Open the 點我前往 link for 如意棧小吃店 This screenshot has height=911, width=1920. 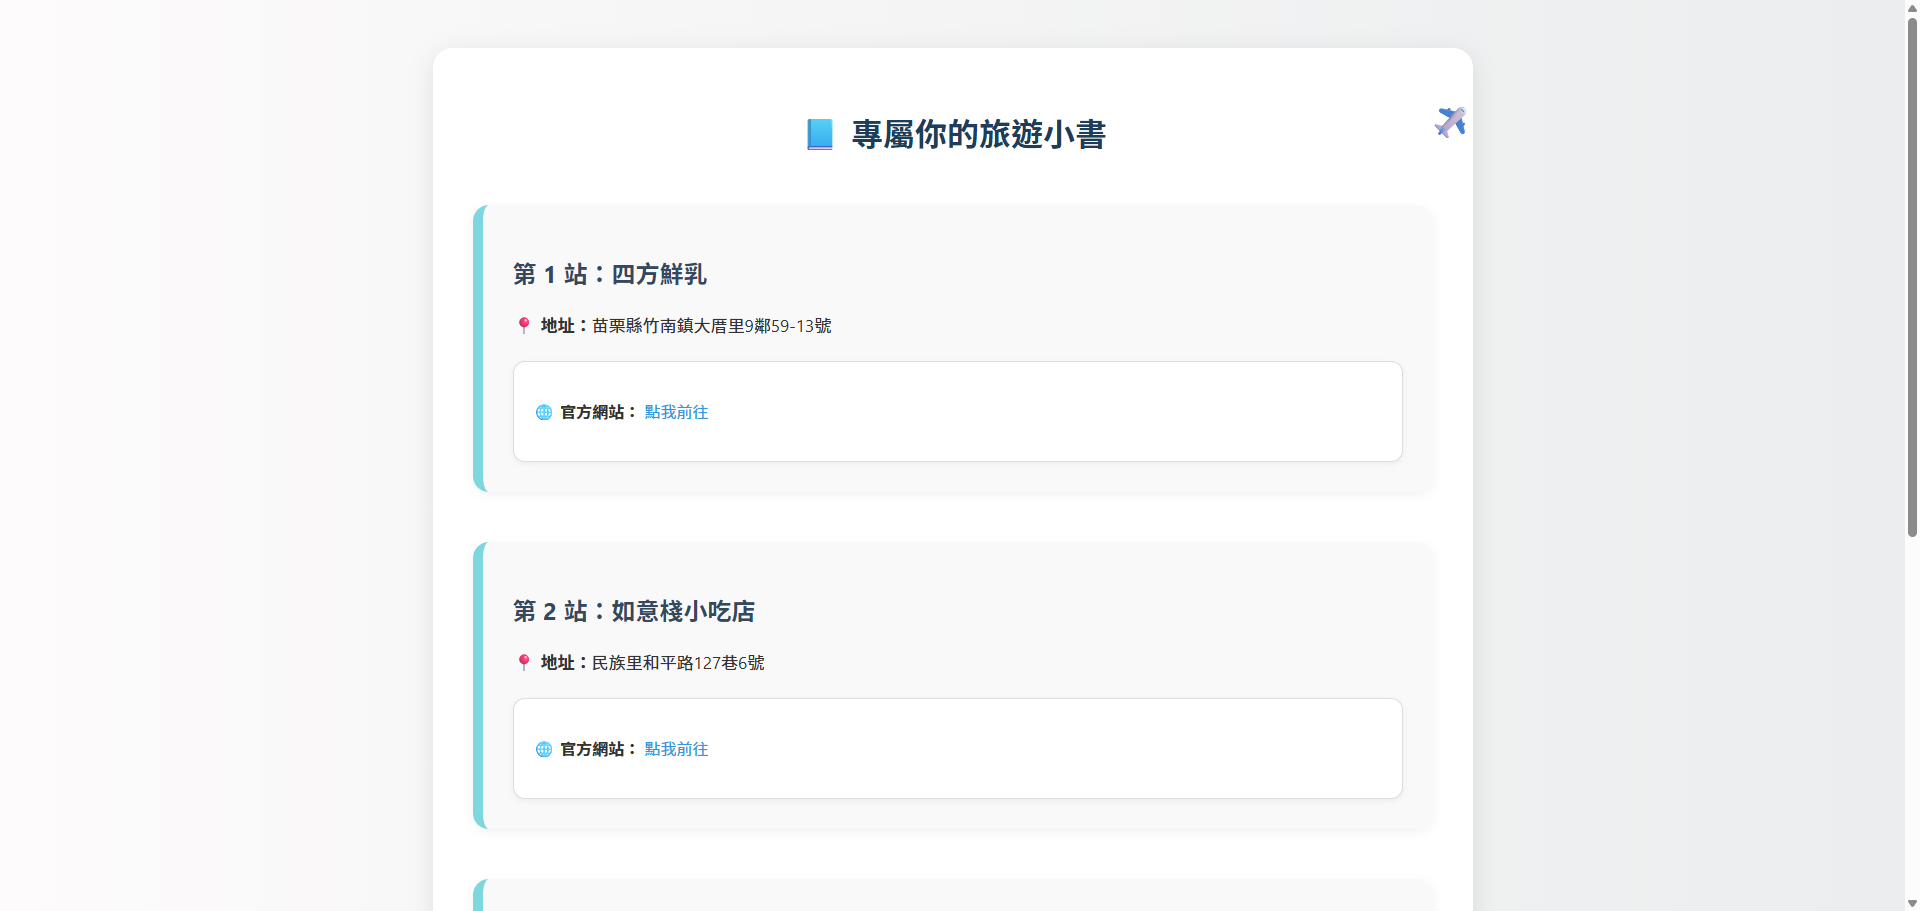click(676, 750)
